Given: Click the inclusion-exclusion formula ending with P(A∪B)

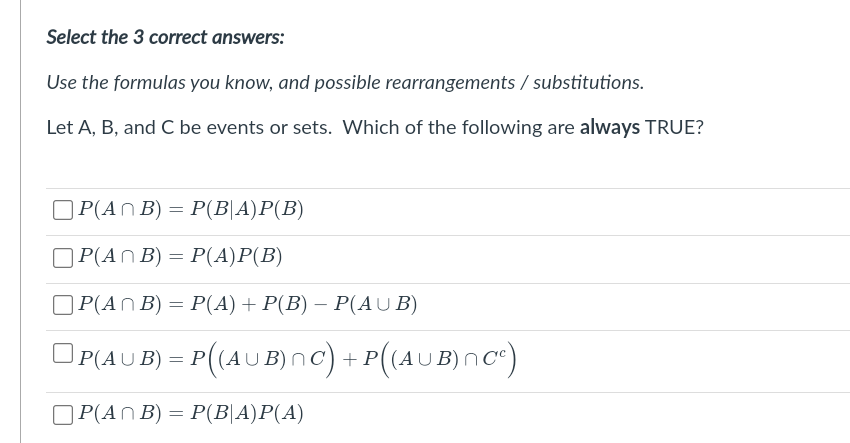Looking at the screenshot, I should [x=248, y=304].
